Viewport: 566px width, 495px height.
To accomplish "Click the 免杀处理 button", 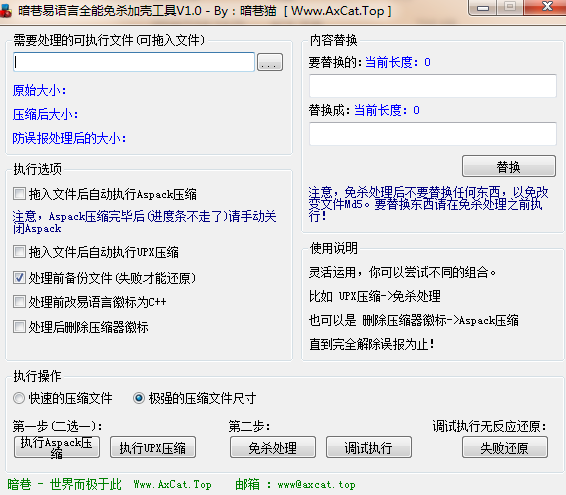I will click(x=273, y=447).
